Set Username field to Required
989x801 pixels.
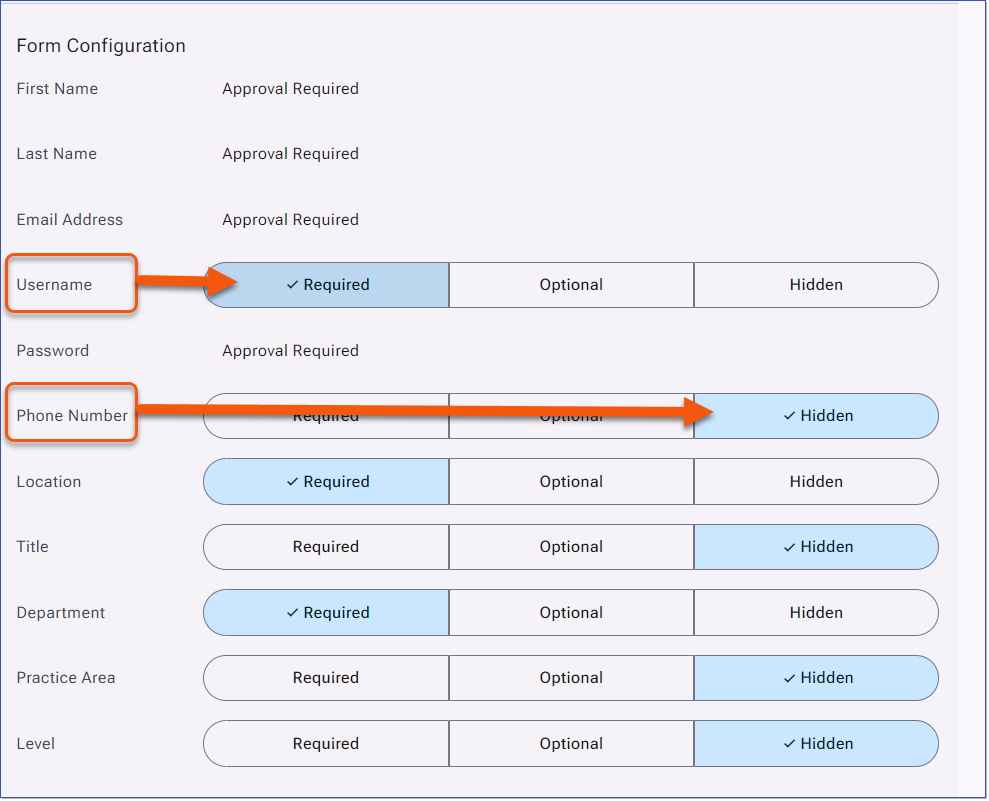tap(326, 285)
